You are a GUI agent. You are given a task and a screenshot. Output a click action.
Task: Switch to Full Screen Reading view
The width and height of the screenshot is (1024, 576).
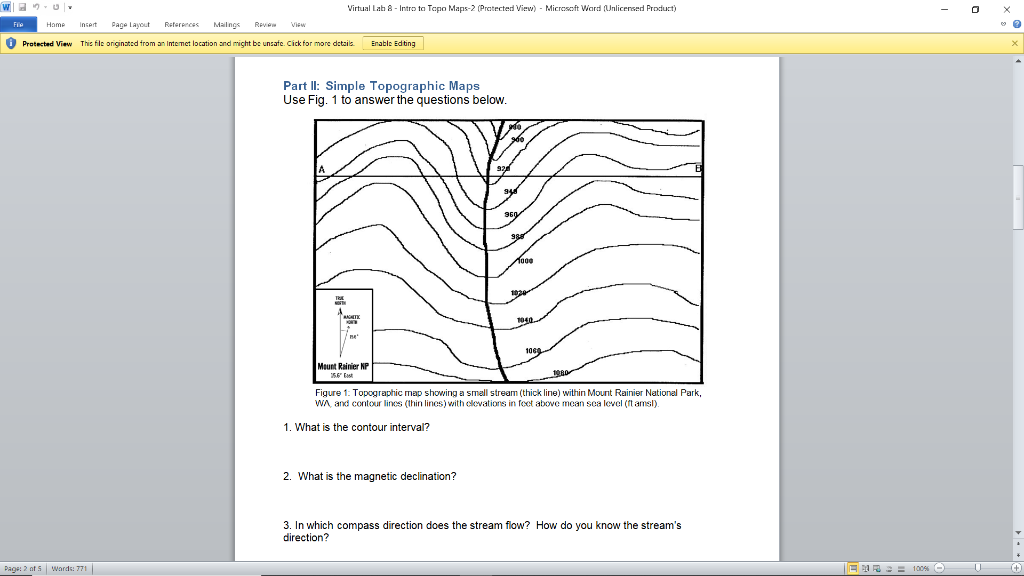866,567
